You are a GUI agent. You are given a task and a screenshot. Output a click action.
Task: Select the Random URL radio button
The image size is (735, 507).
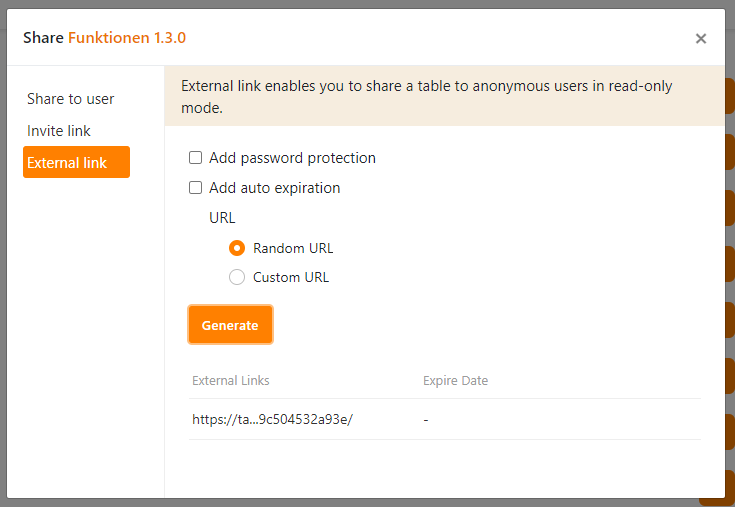pos(237,248)
